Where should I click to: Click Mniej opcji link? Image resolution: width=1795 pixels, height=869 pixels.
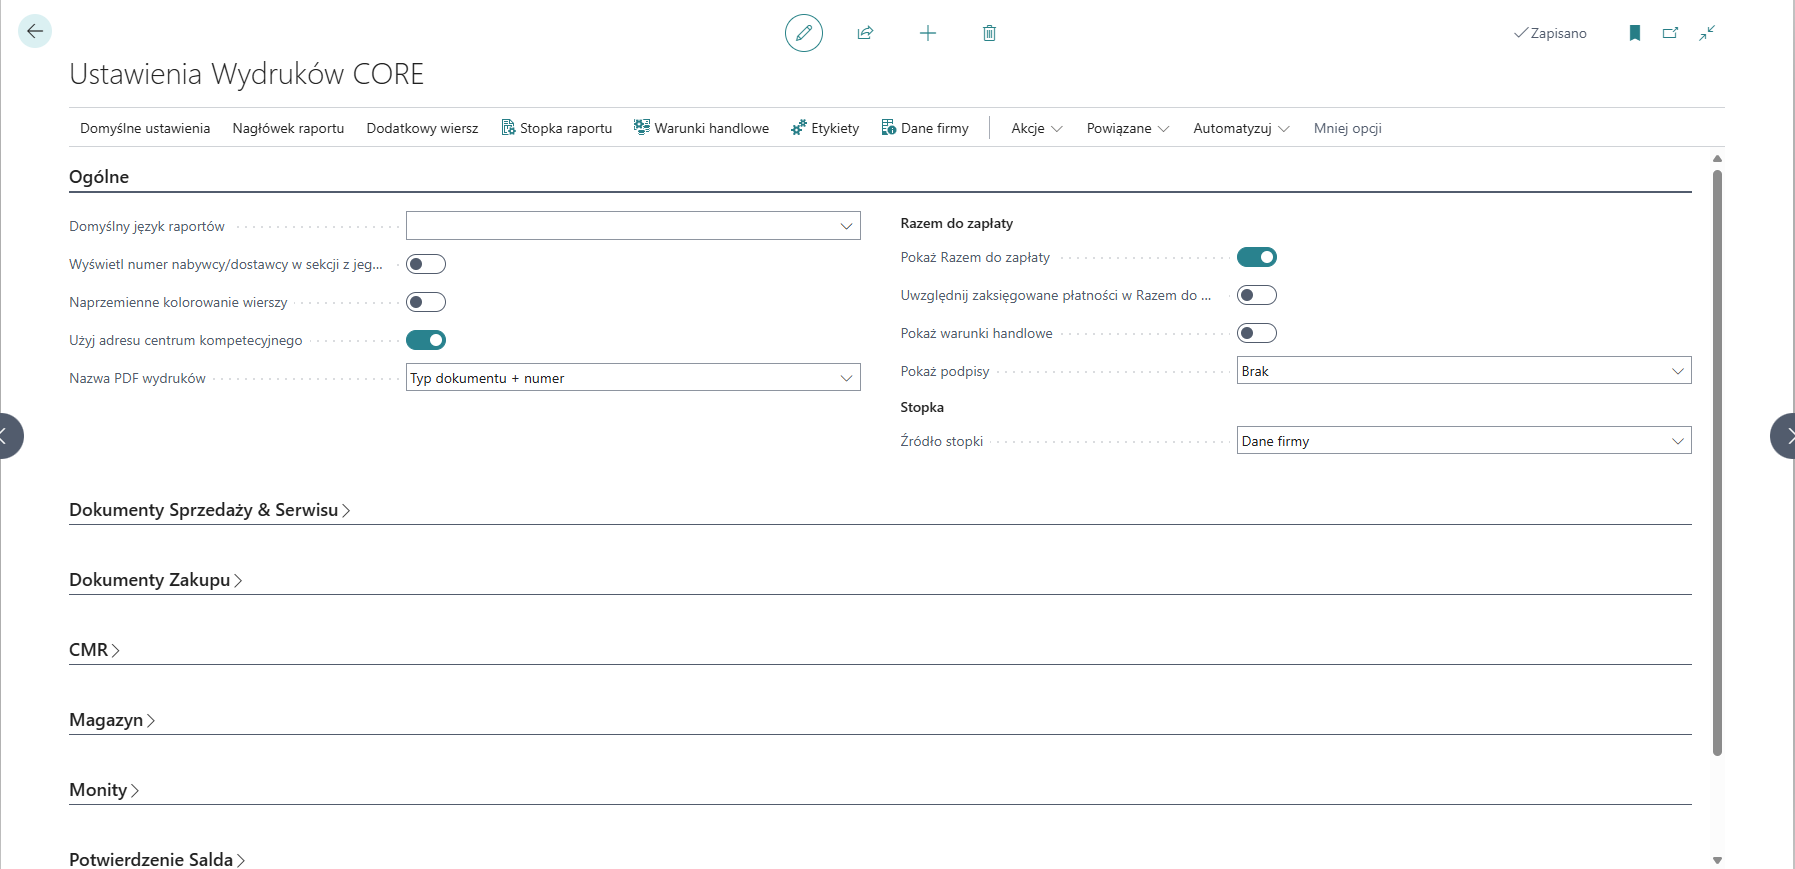(x=1347, y=128)
